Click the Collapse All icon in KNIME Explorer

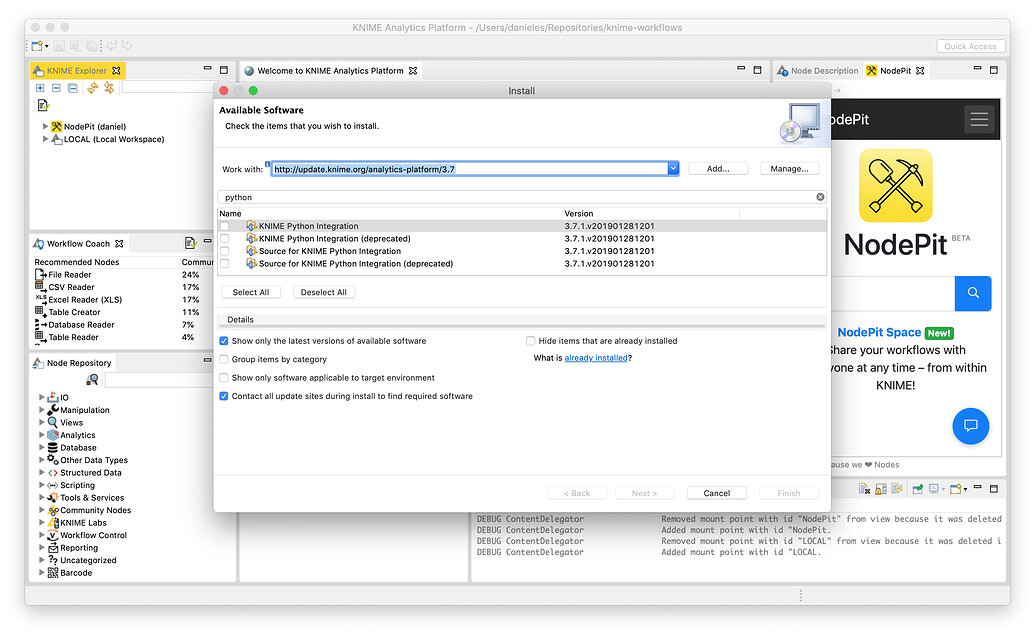pos(56,88)
